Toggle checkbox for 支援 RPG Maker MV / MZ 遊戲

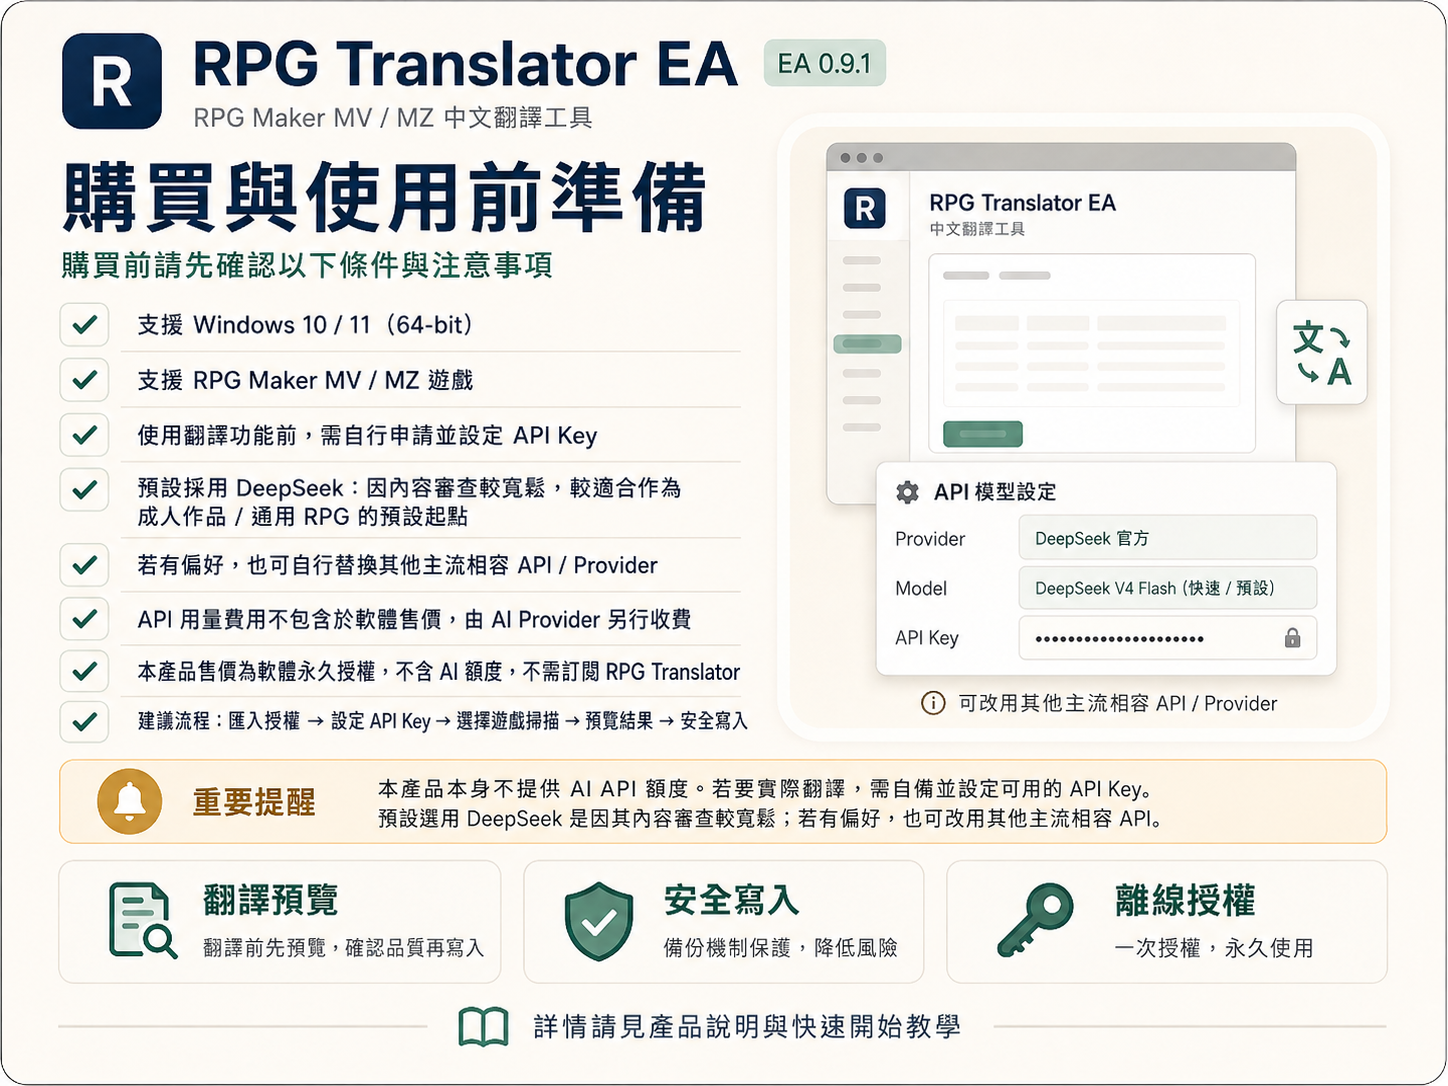click(x=84, y=380)
